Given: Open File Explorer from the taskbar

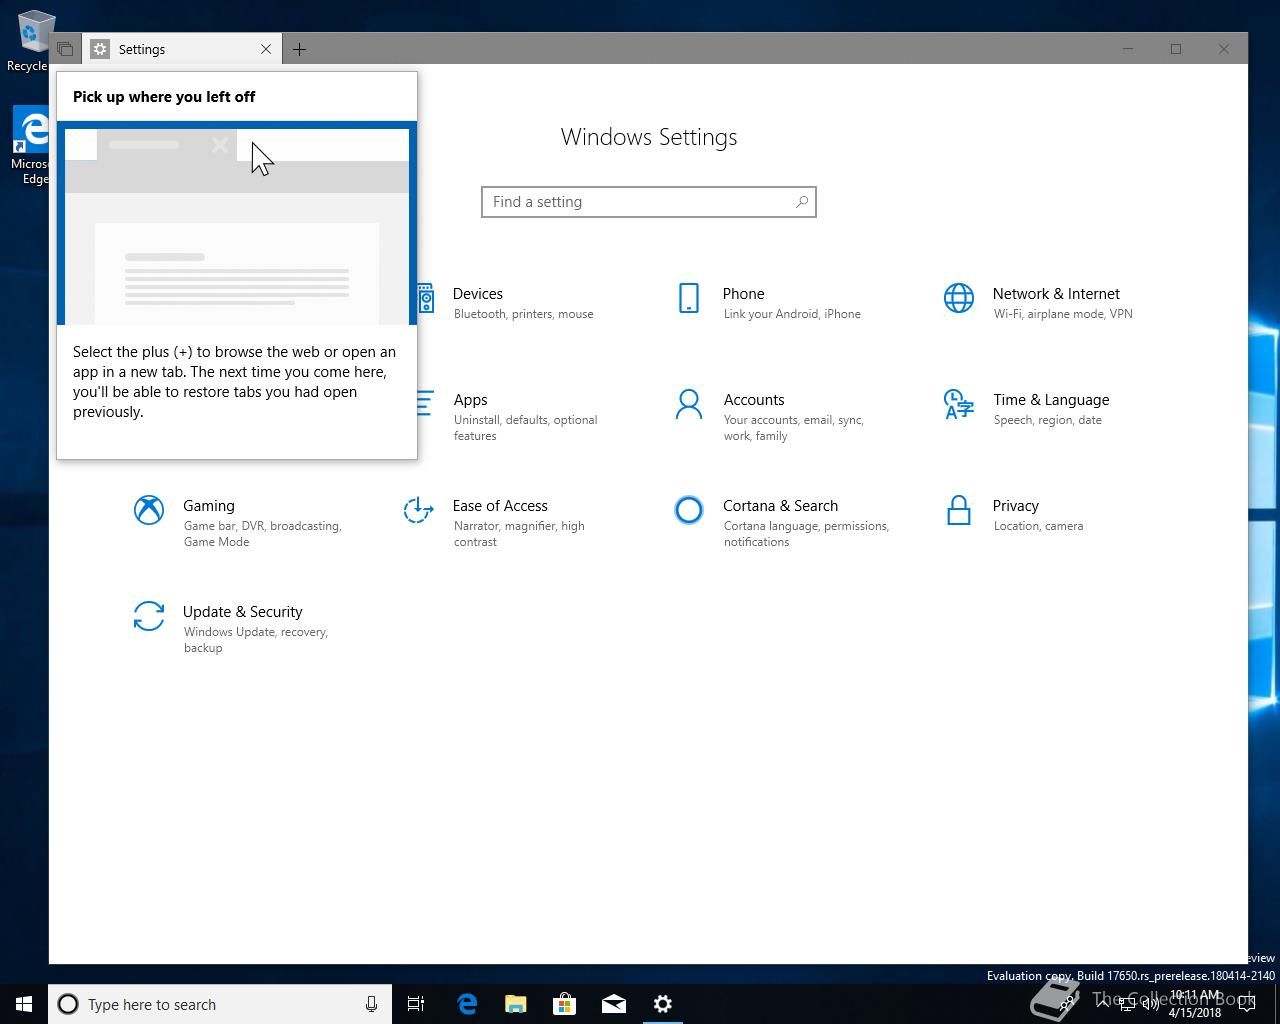Looking at the screenshot, I should [516, 1004].
